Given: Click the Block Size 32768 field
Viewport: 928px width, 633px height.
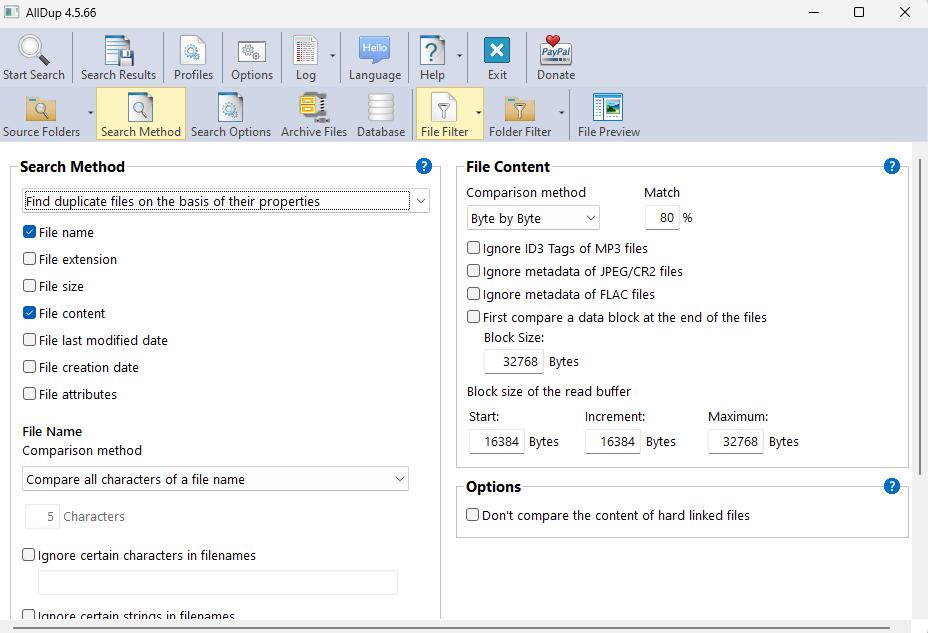Looking at the screenshot, I should point(514,361).
